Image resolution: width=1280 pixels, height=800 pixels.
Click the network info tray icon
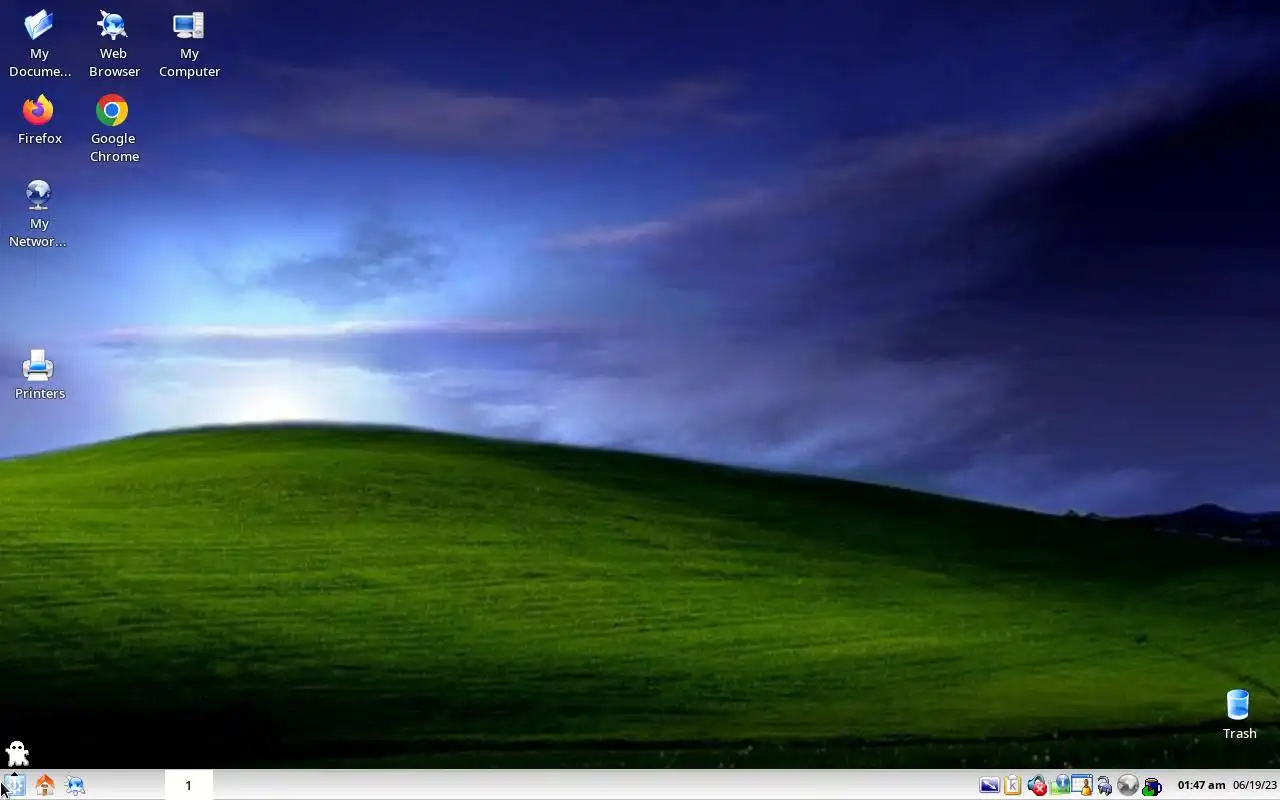[1059, 786]
